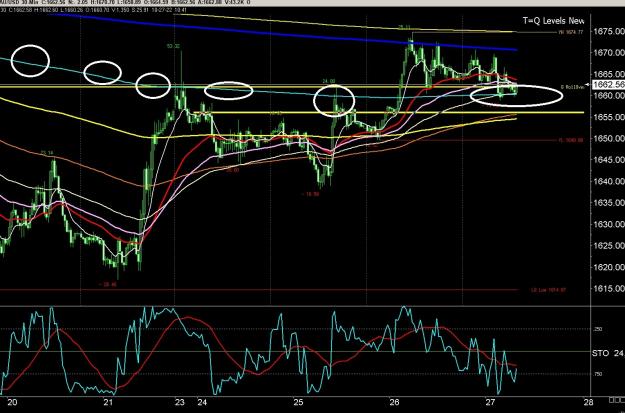Image resolution: width=625 pixels, height=413 pixels.
Task: Click the 1655.00 price axis label
Action: pyautogui.click(x=609, y=117)
